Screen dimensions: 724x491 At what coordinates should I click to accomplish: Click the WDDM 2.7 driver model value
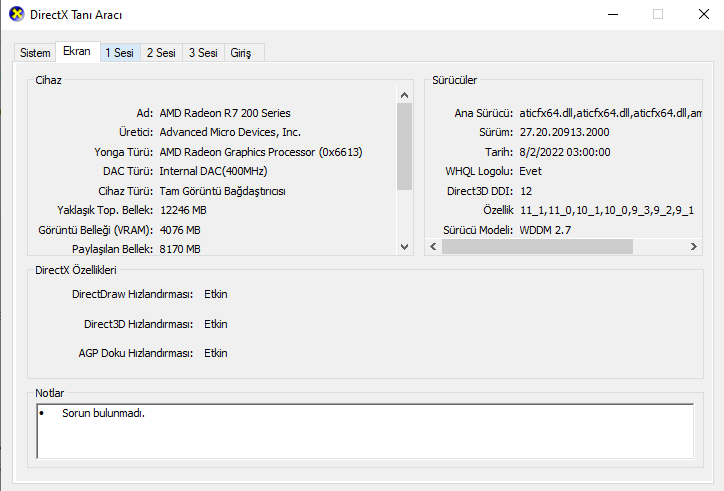click(x=545, y=230)
